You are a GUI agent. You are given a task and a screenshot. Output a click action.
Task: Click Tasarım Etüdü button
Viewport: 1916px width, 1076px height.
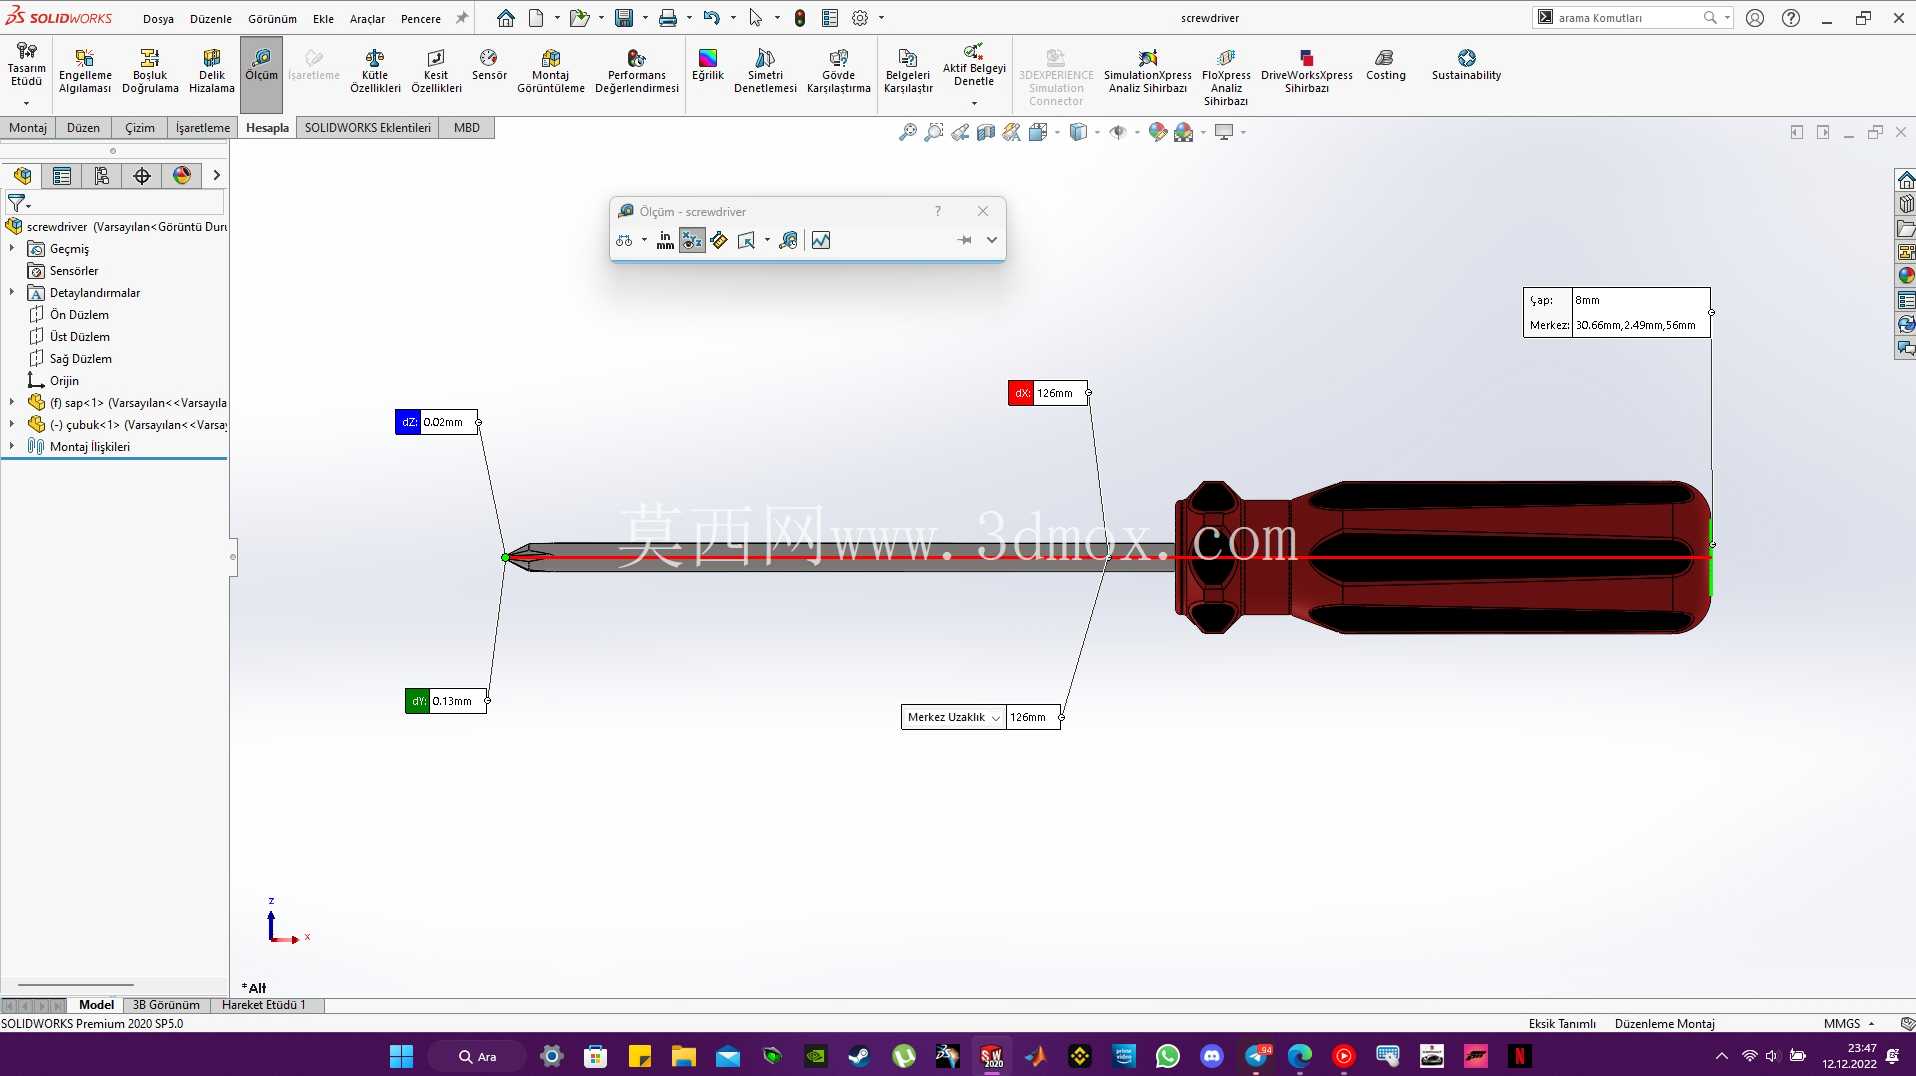tap(26, 76)
